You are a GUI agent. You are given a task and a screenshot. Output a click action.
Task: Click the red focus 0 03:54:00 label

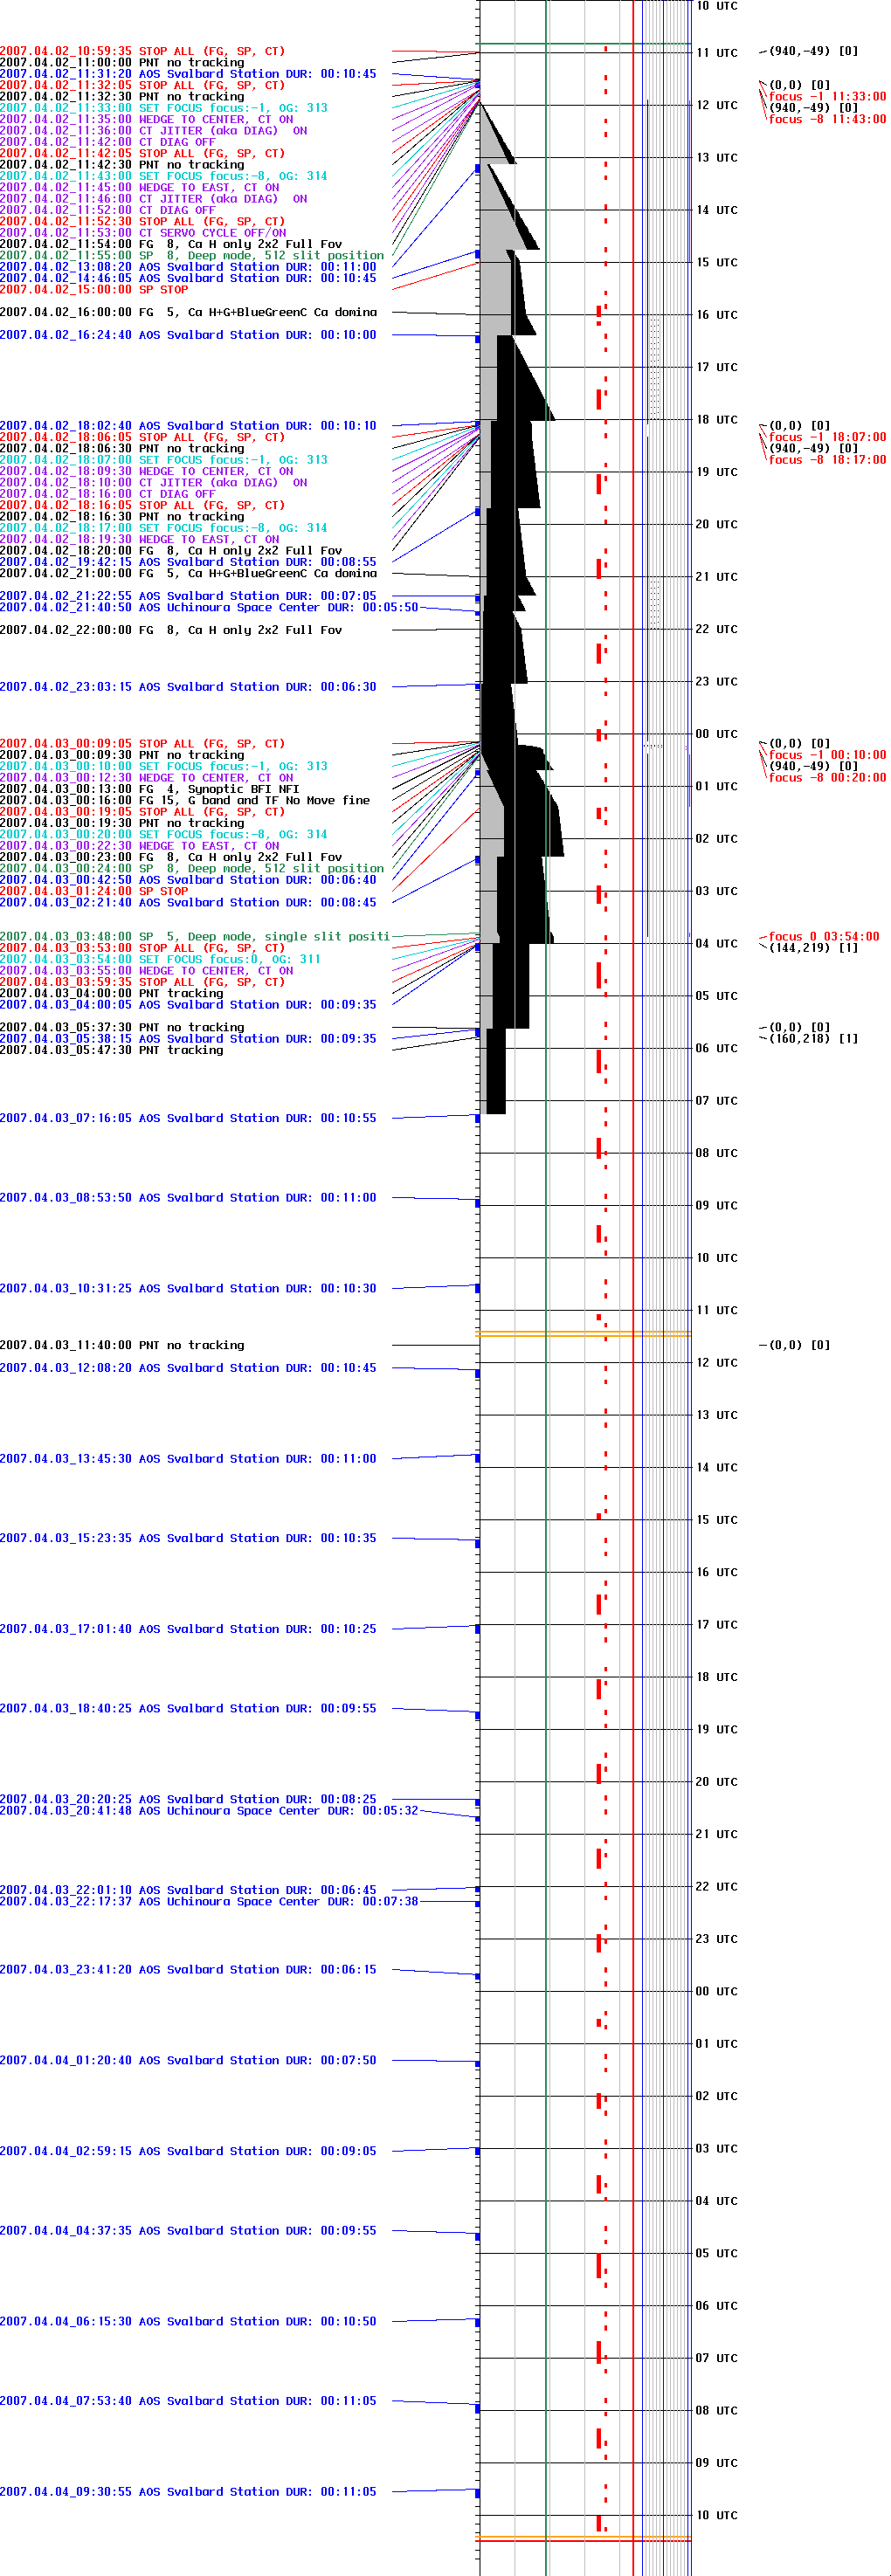coord(823,937)
